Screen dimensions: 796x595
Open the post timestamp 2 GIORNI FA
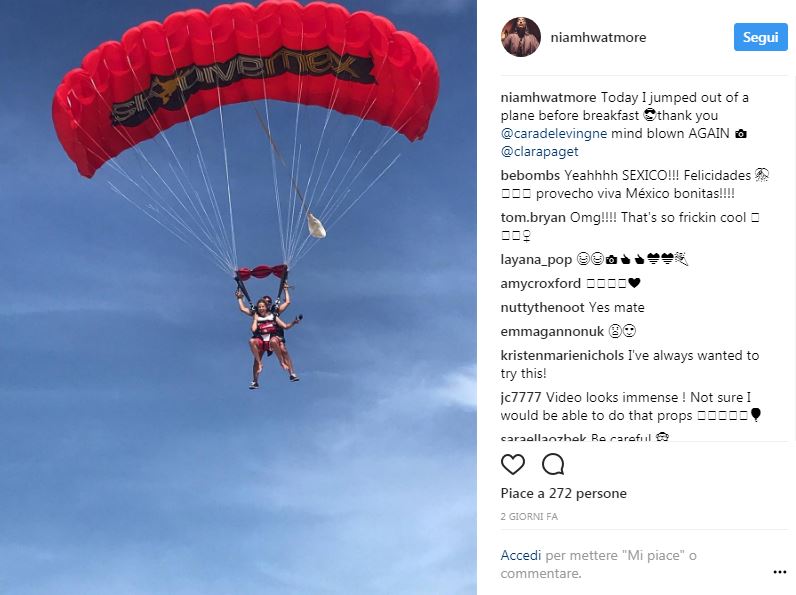click(x=529, y=517)
